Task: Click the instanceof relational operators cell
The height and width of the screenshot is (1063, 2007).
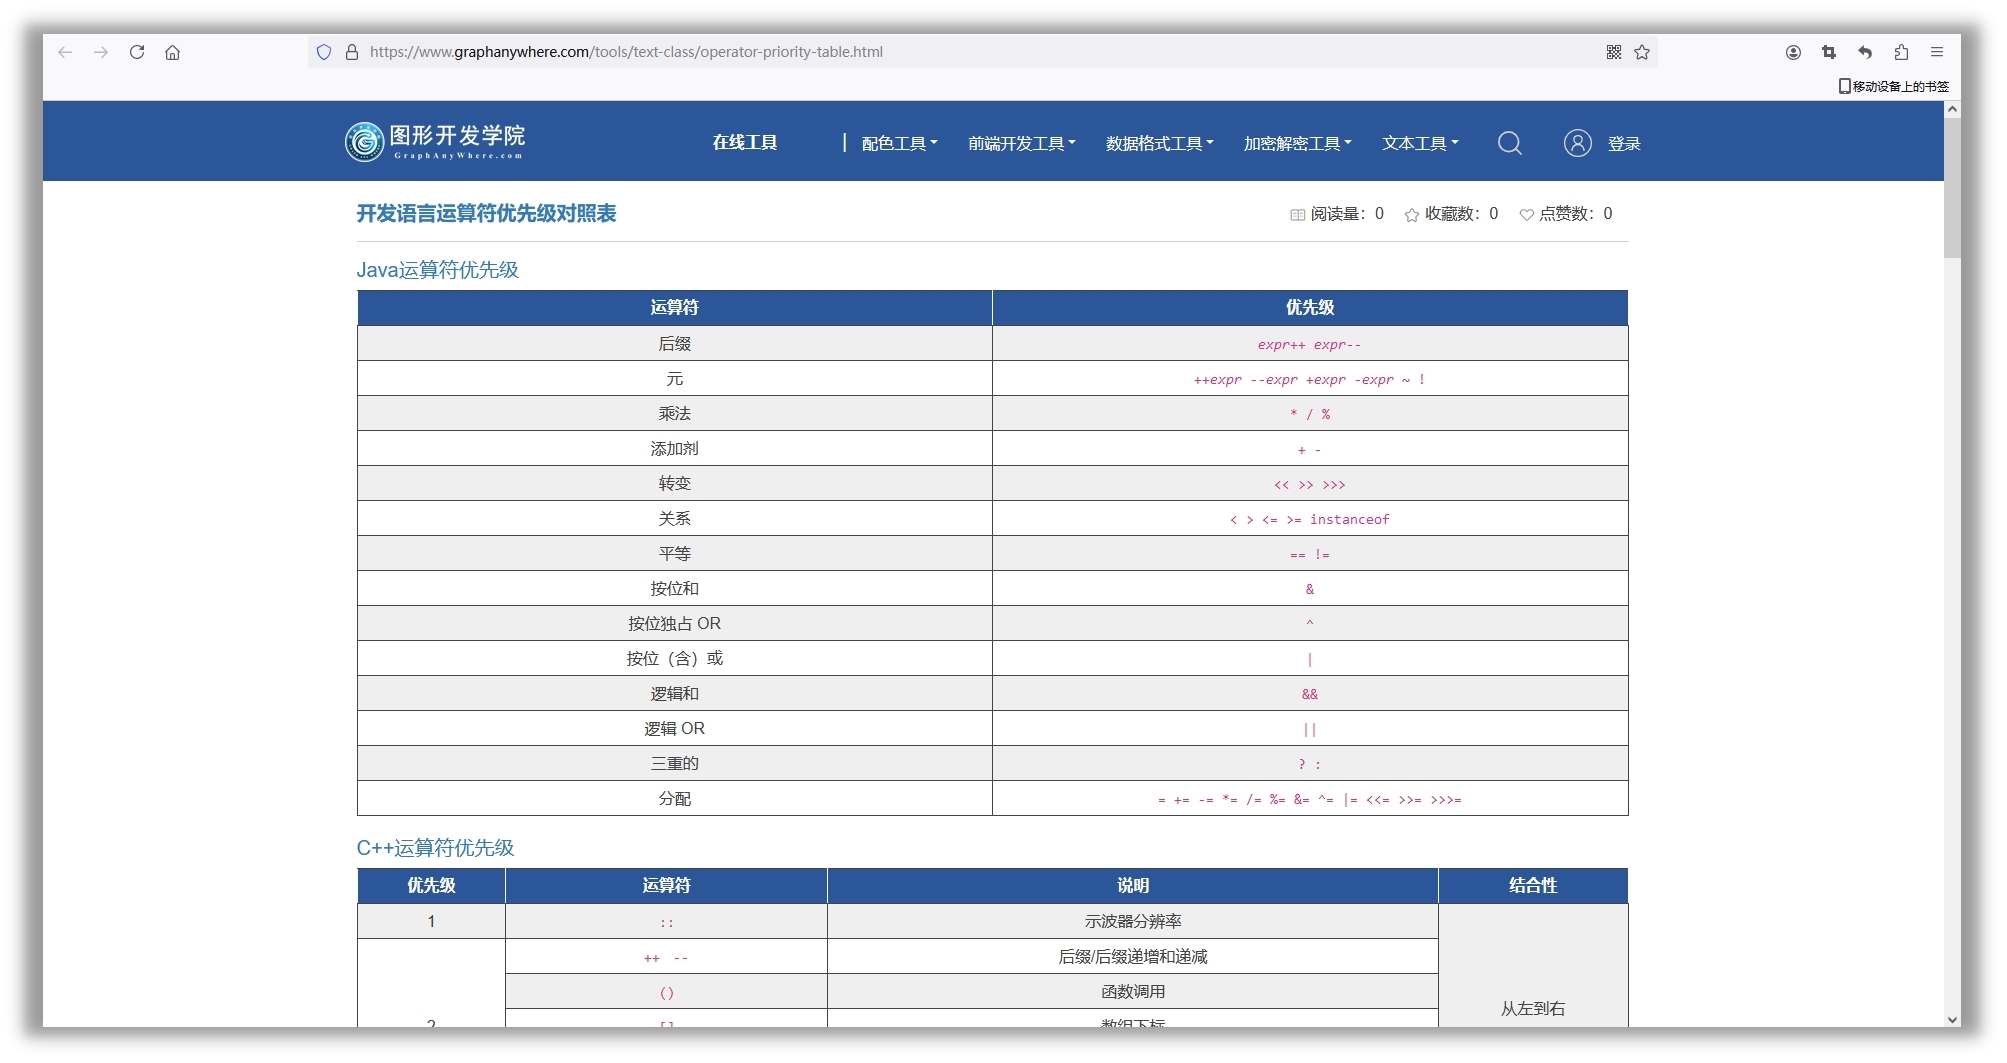Action: tap(1310, 519)
